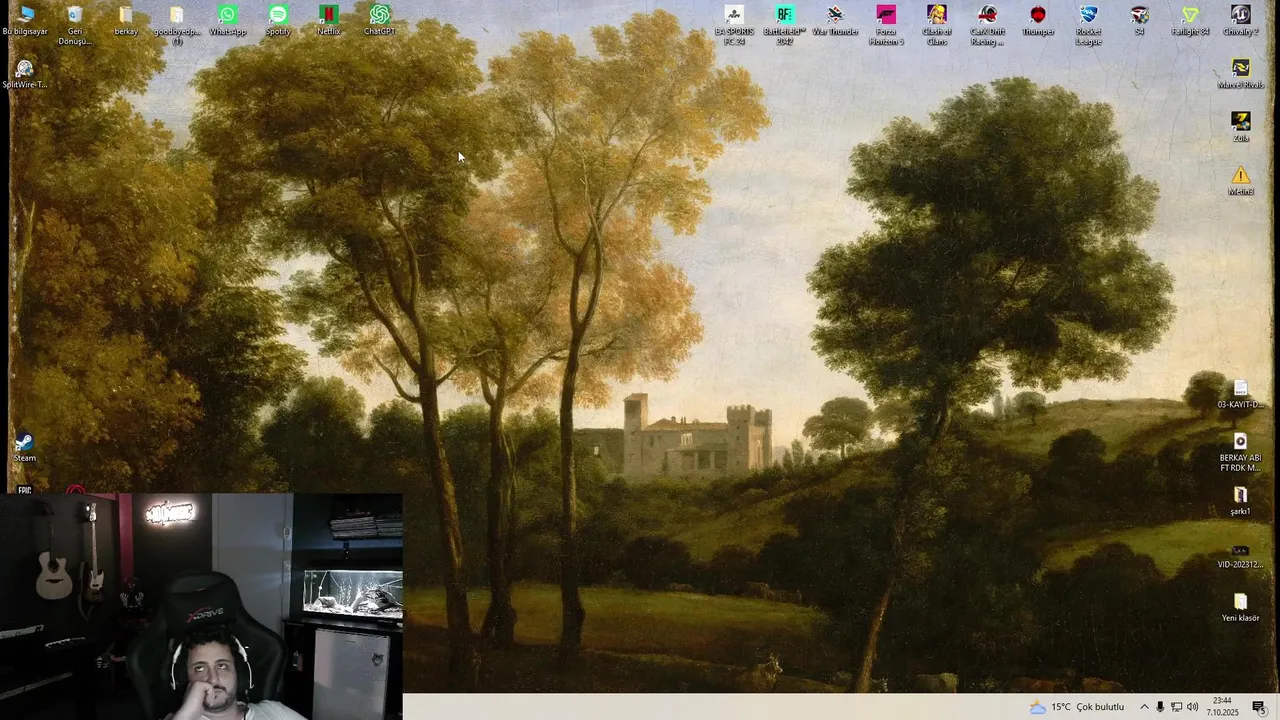
Task: Select the Chivalry 2 shortcut
Action: [1241, 21]
